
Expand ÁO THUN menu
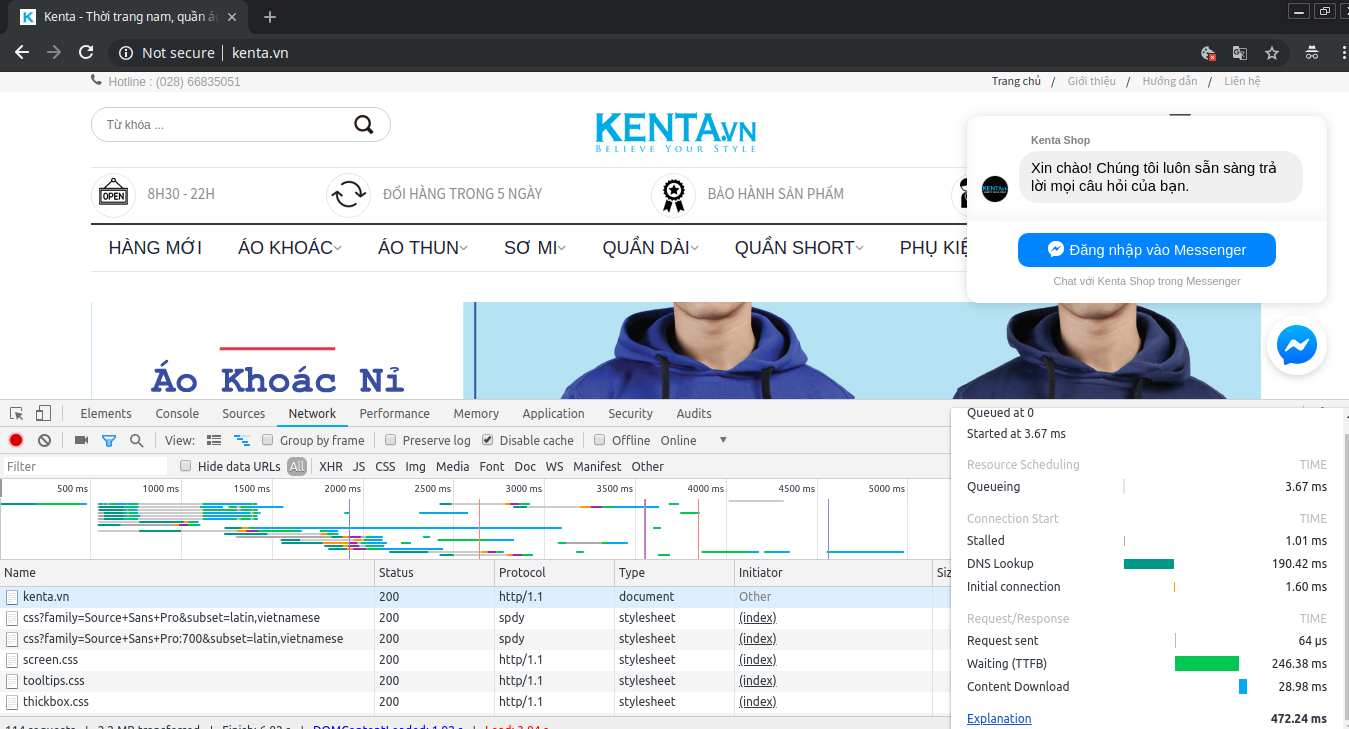pos(423,248)
